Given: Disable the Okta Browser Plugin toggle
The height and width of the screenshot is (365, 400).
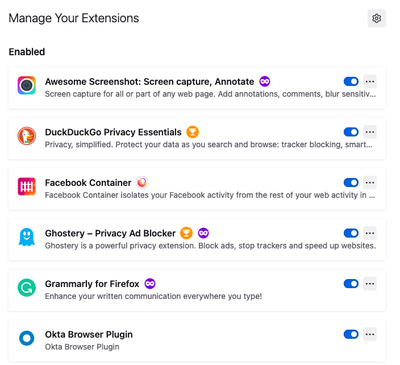Looking at the screenshot, I should click(x=351, y=334).
